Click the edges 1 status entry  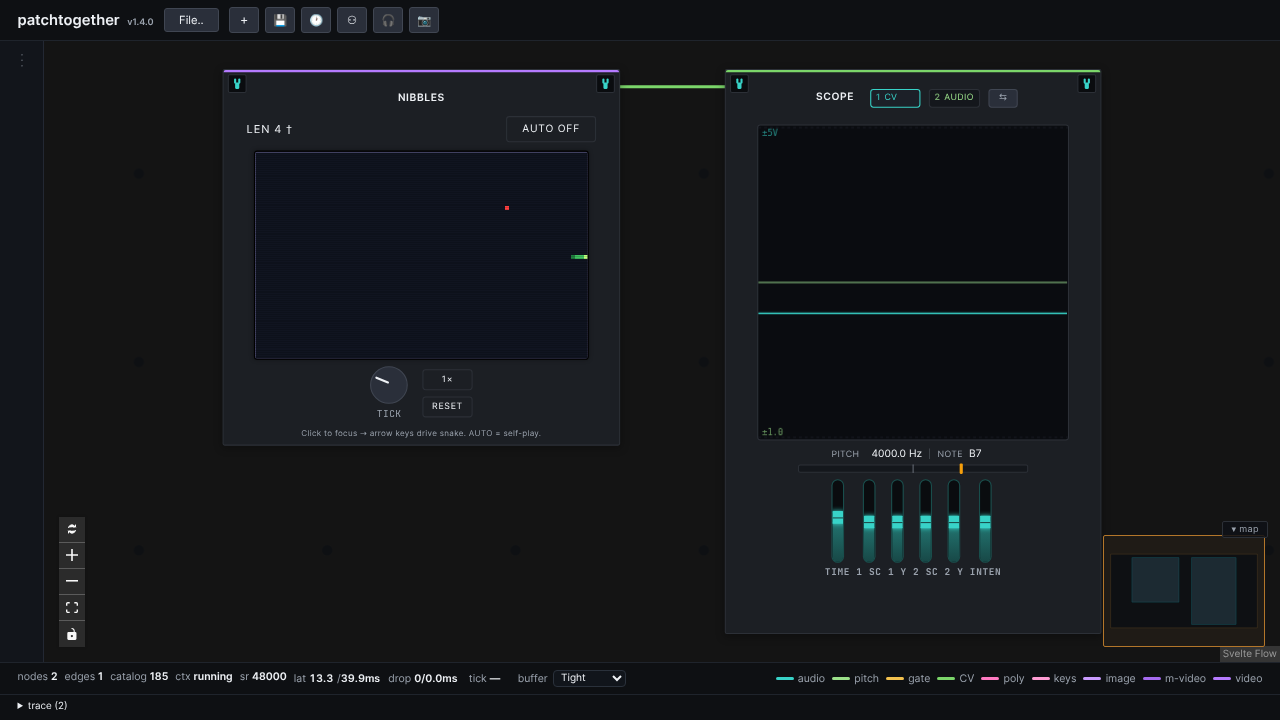tap(84, 677)
